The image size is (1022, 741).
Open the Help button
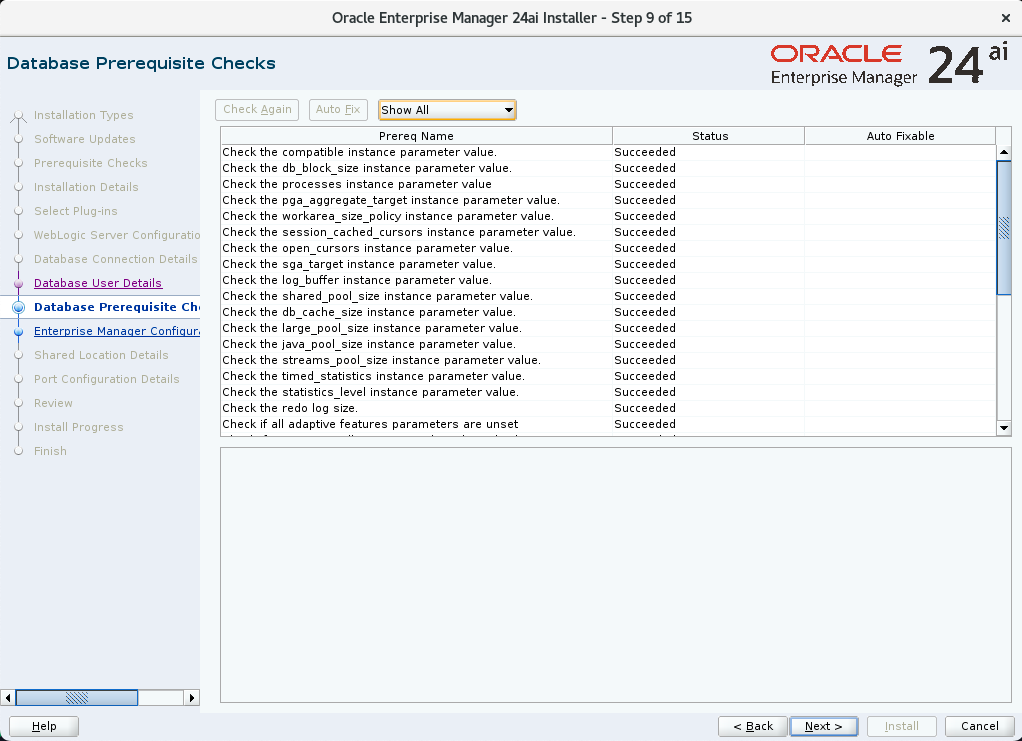pos(44,726)
